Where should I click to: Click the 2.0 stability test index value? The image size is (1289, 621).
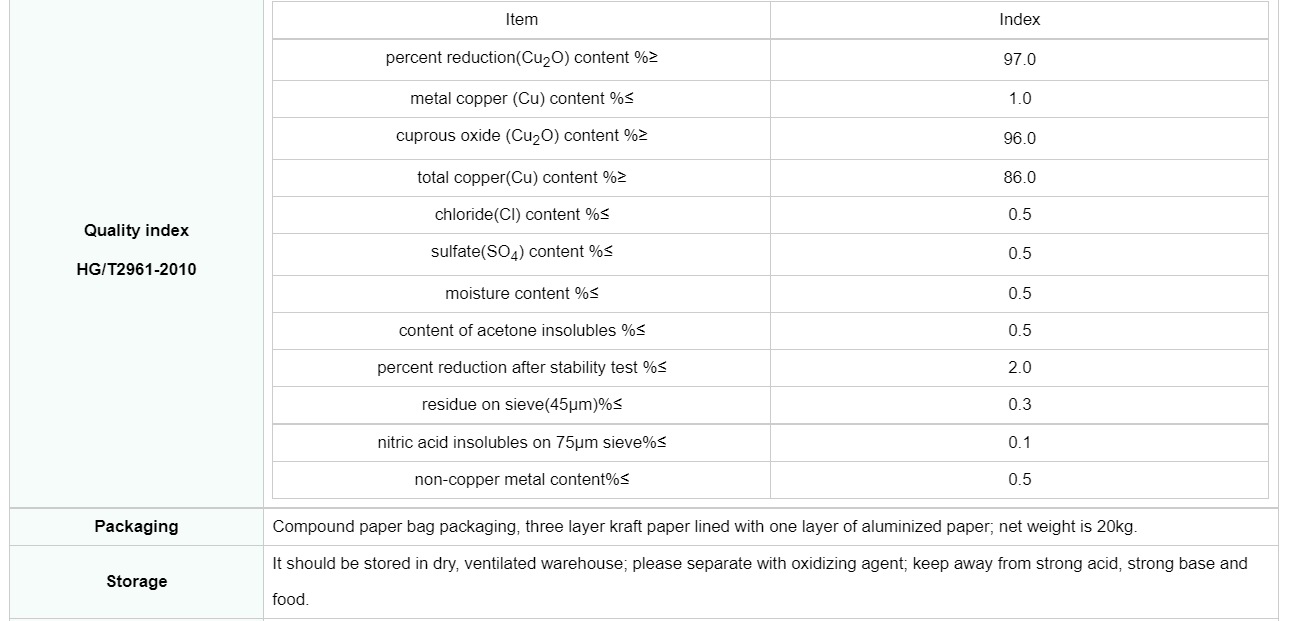coord(1019,368)
